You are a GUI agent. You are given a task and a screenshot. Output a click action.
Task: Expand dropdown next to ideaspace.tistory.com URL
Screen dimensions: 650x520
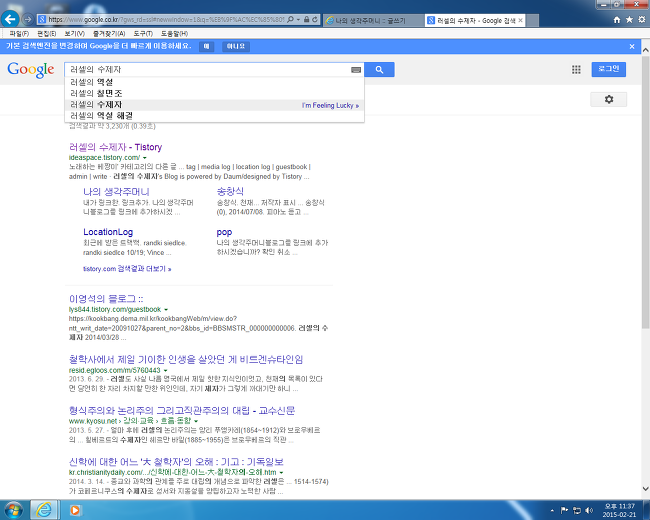point(145,158)
